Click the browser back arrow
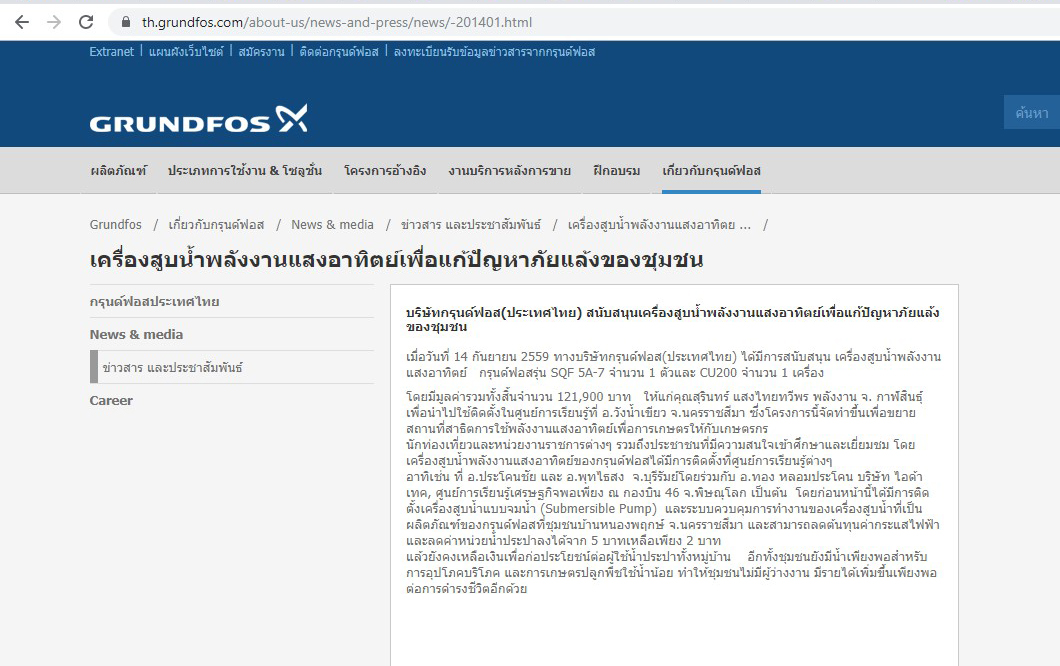The width and height of the screenshot is (1060, 666). (22, 22)
